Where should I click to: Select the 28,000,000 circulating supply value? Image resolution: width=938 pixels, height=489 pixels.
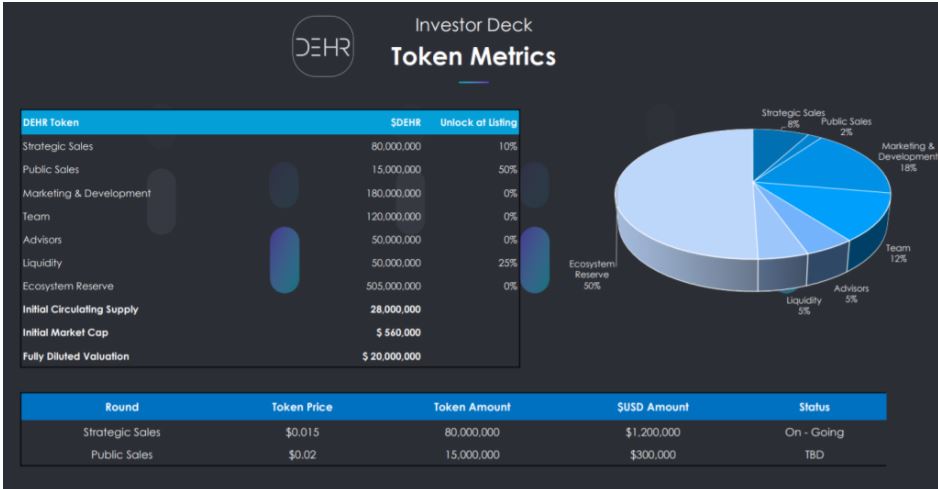tap(395, 309)
